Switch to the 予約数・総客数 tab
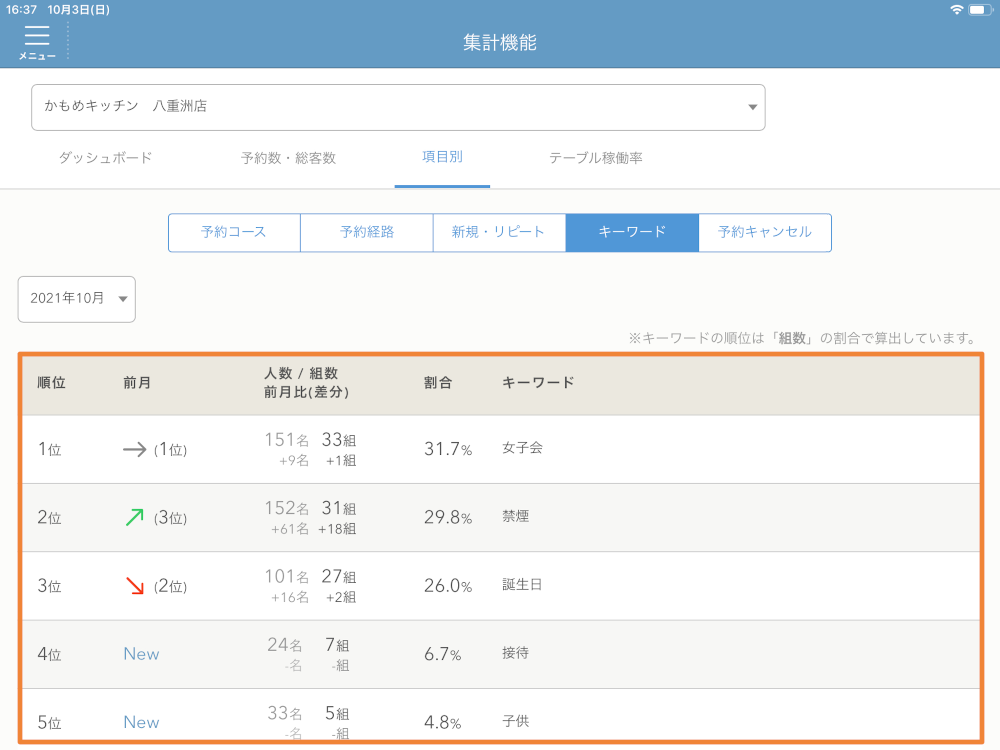The width and height of the screenshot is (1000, 750). (288, 158)
